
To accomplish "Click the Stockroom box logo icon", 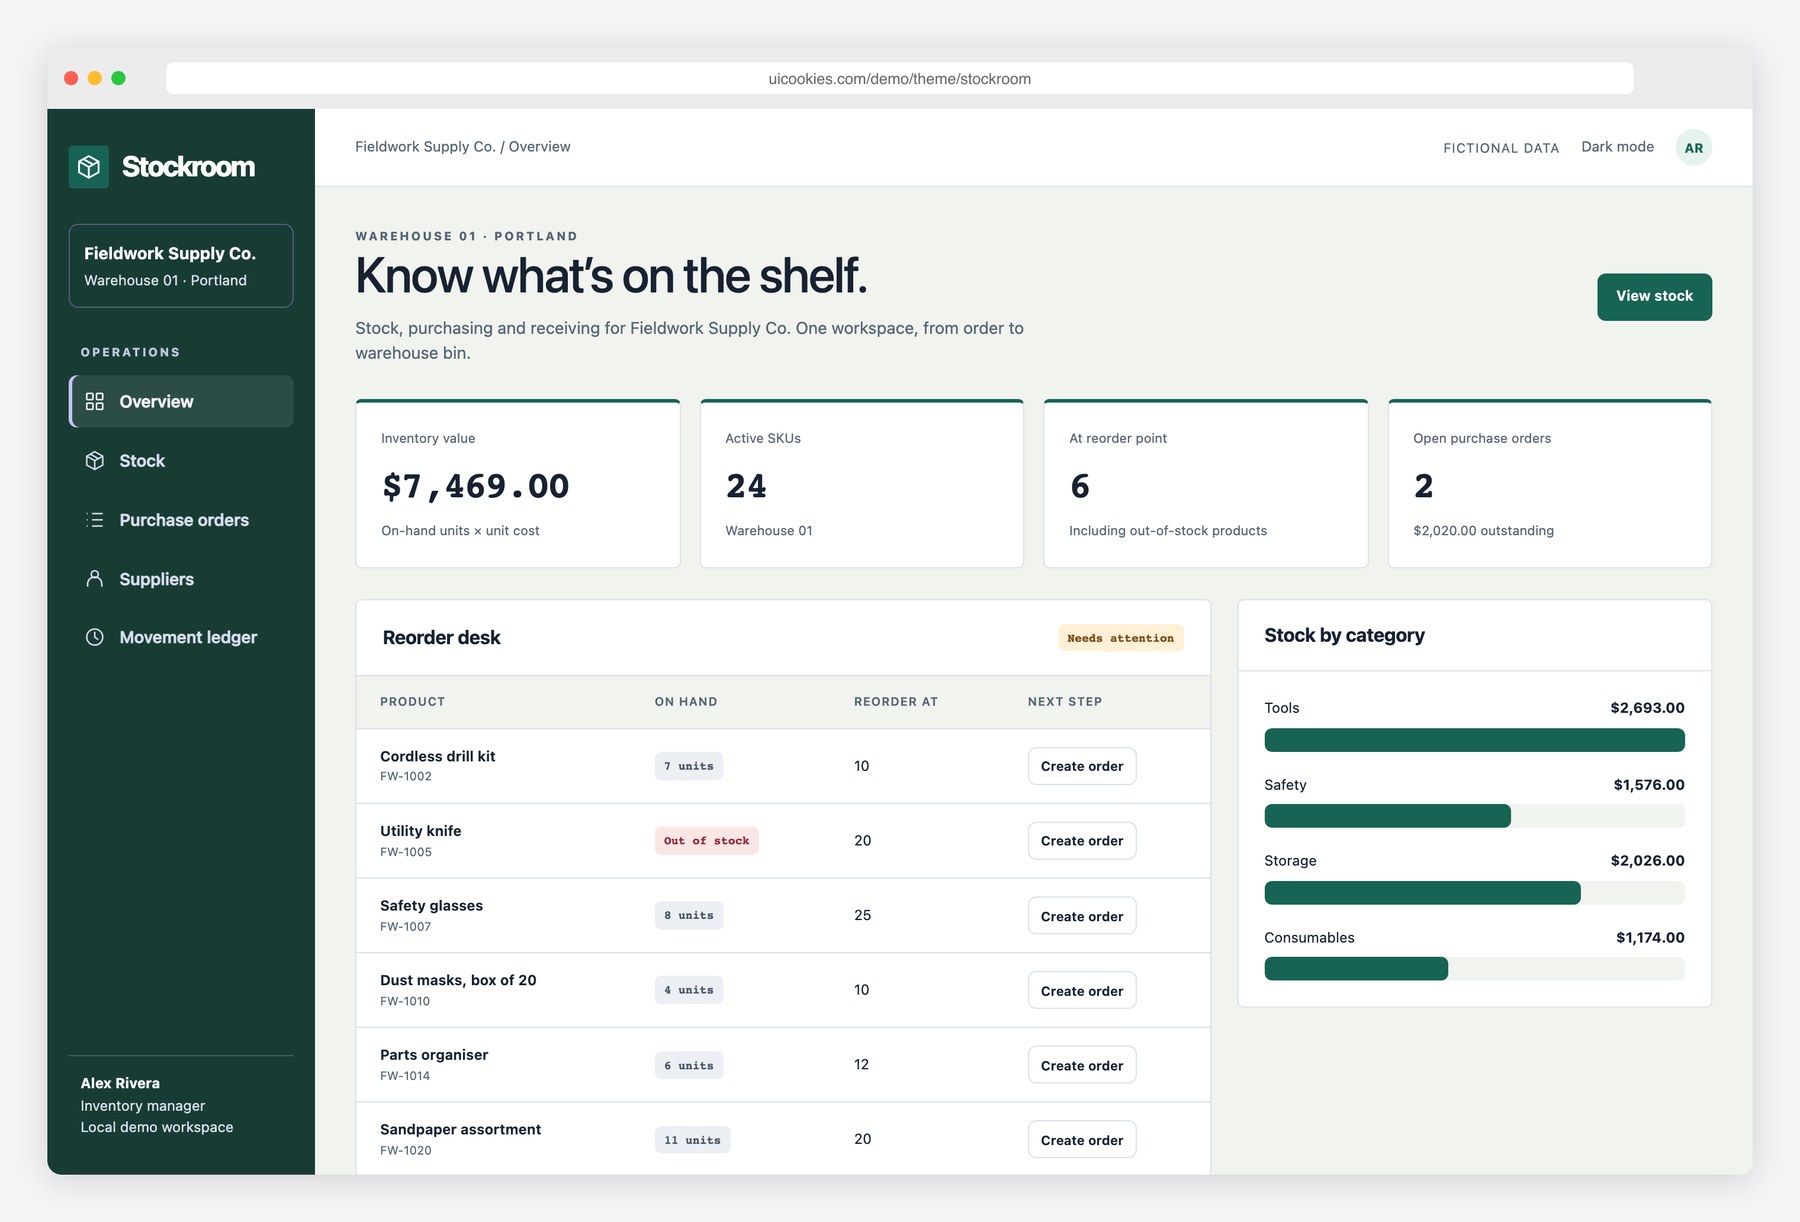I will pyautogui.click(x=89, y=166).
